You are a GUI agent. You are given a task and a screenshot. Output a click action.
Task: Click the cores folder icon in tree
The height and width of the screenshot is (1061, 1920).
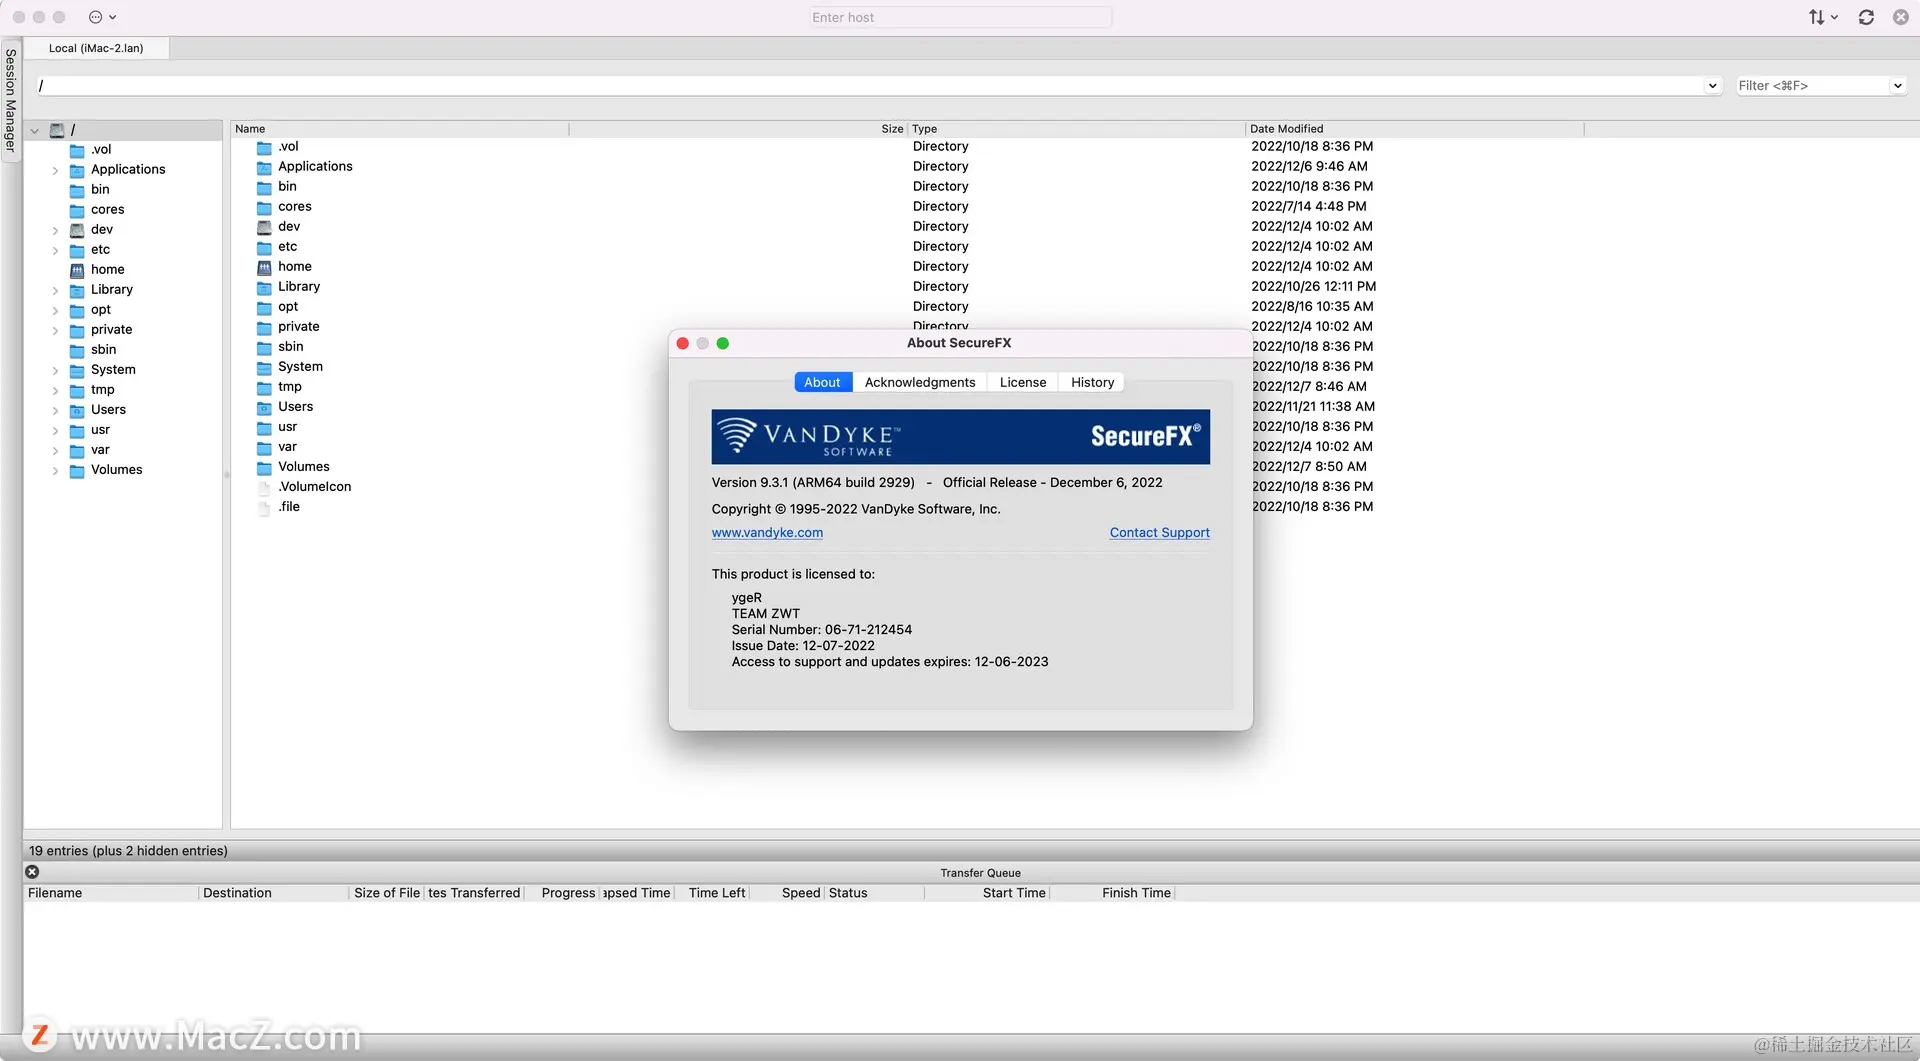tap(77, 210)
